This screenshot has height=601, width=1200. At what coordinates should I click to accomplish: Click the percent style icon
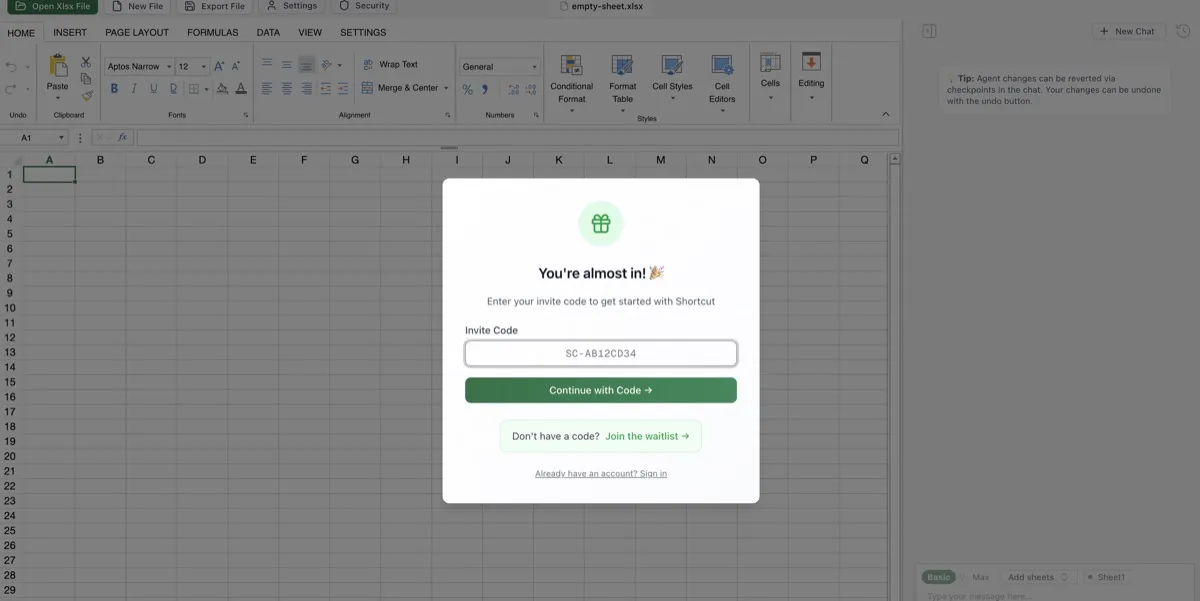466,89
